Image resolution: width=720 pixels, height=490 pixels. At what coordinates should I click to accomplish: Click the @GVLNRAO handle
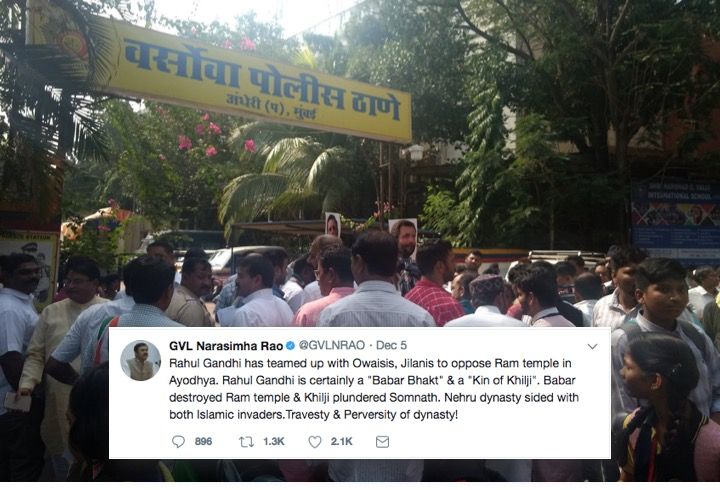(x=332, y=345)
